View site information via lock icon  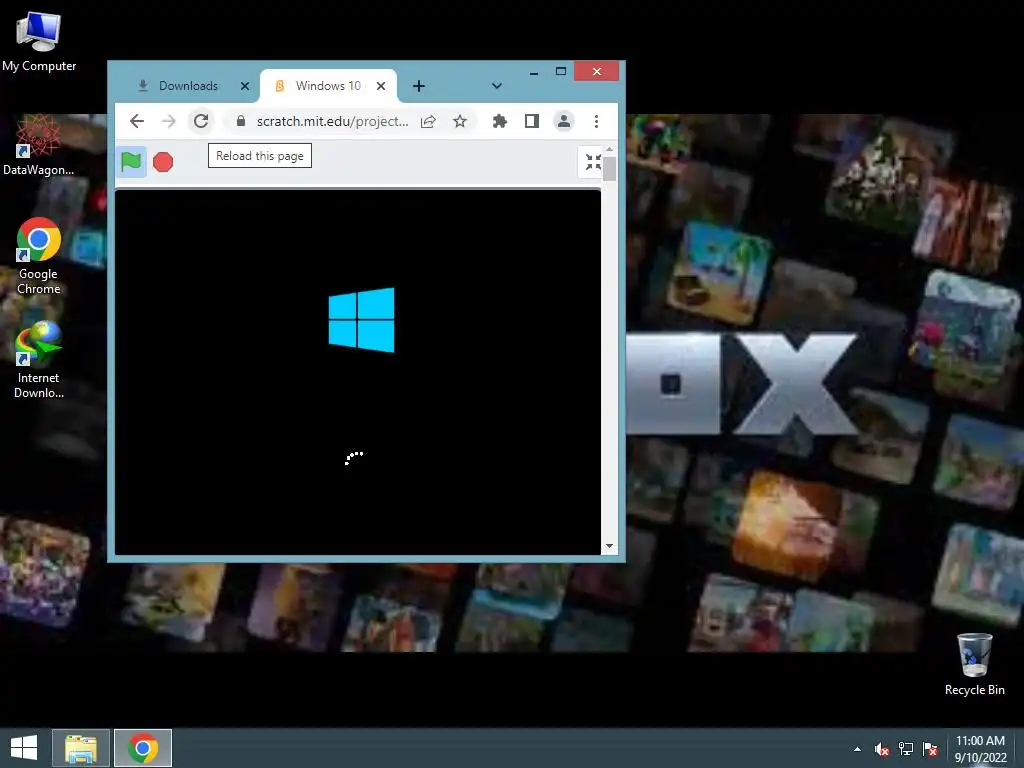(241, 121)
